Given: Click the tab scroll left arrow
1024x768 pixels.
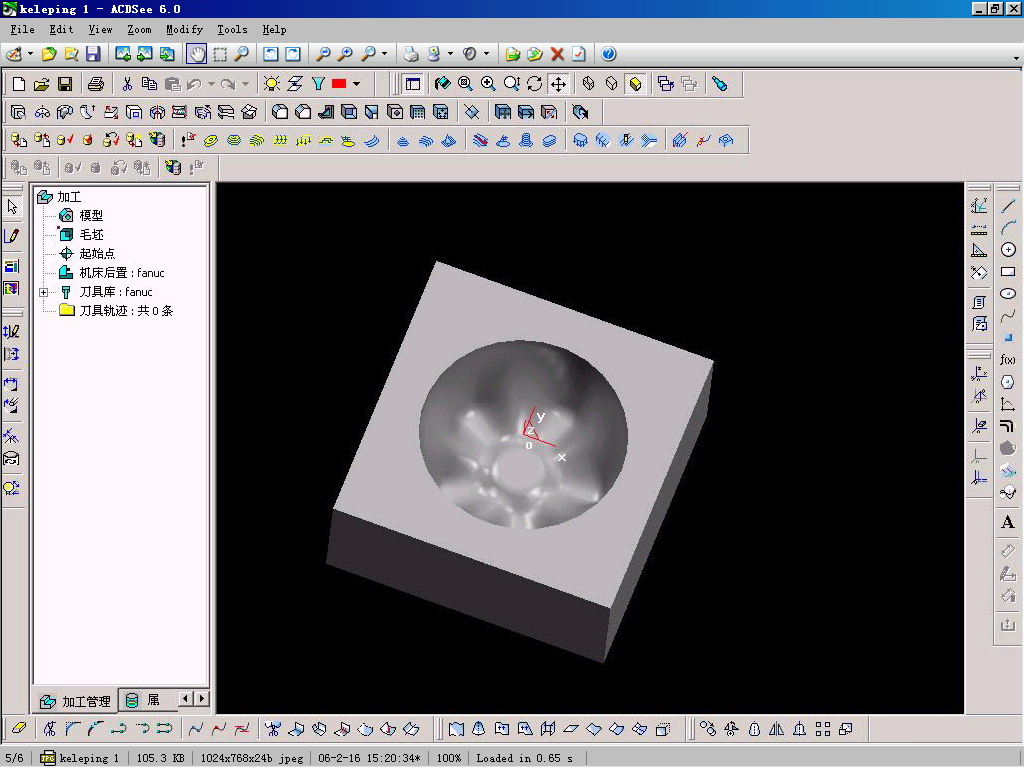Looking at the screenshot, I should click(x=186, y=698).
